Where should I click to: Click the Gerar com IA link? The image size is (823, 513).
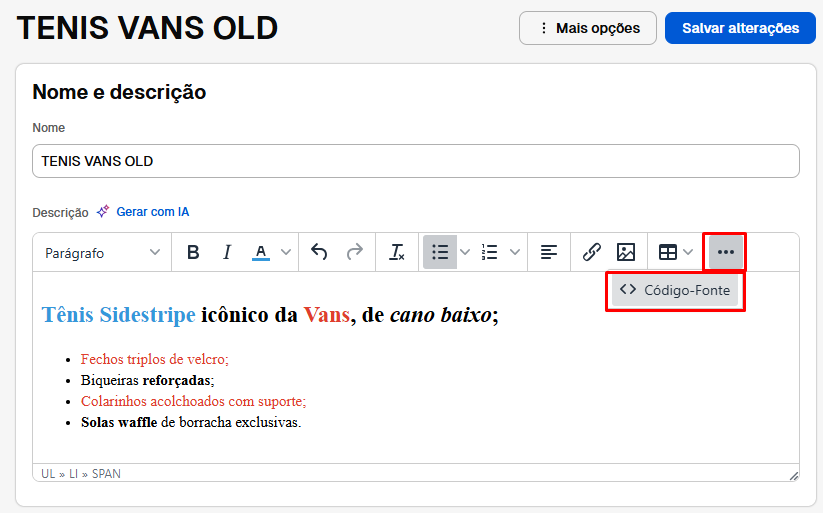pyautogui.click(x=152, y=212)
